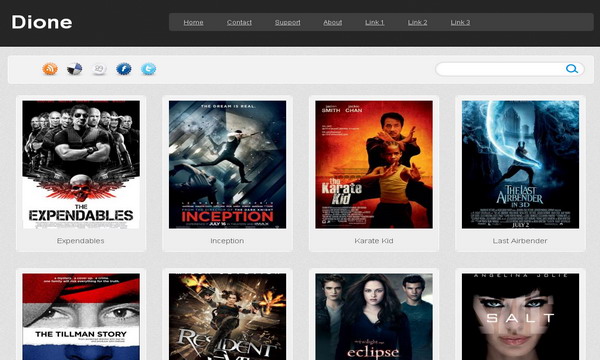The height and width of the screenshot is (360, 600).
Task: Open The Tillman Story poster
Action: [81, 317]
